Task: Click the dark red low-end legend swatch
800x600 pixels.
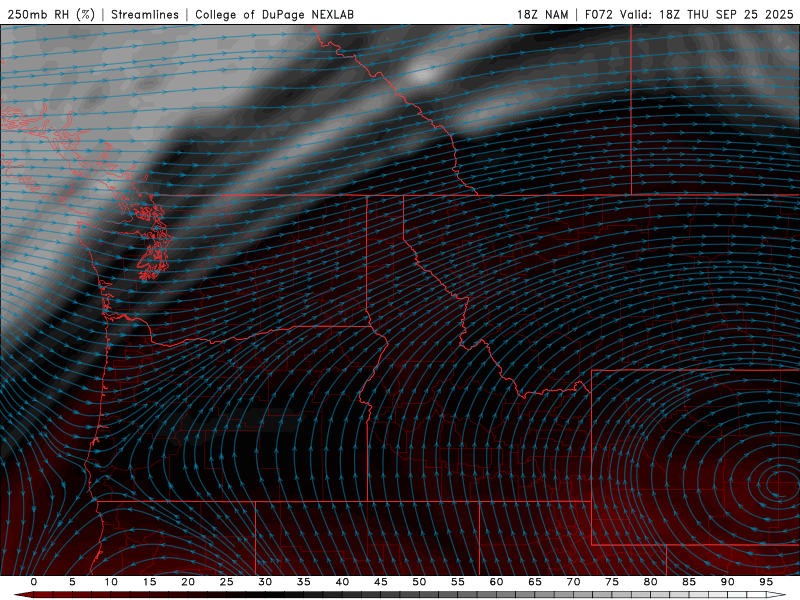Action: 24,595
